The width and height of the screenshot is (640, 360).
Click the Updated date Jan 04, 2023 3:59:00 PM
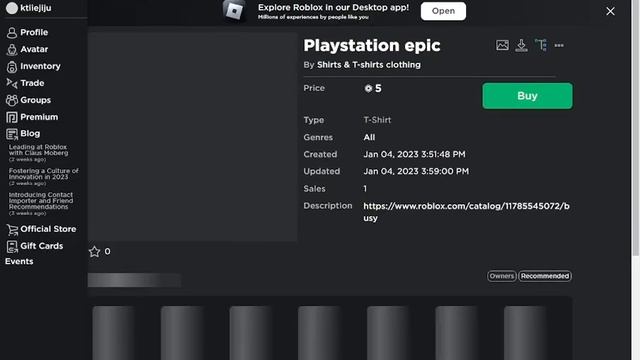click(416, 171)
